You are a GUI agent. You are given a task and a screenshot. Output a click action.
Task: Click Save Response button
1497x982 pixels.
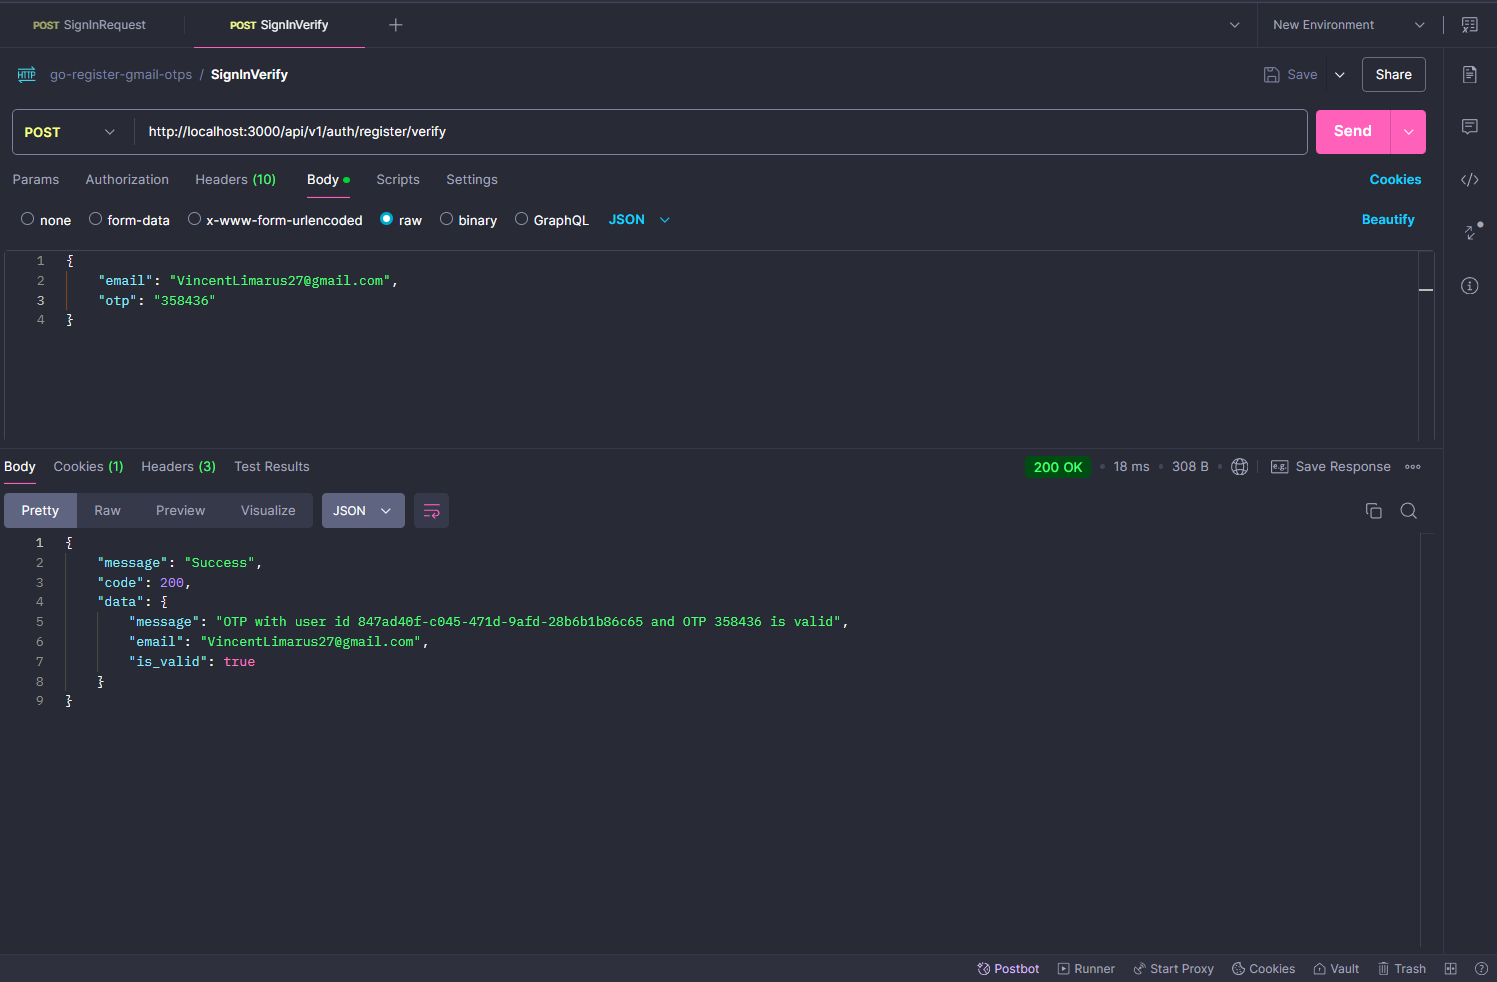pyautogui.click(x=1330, y=467)
